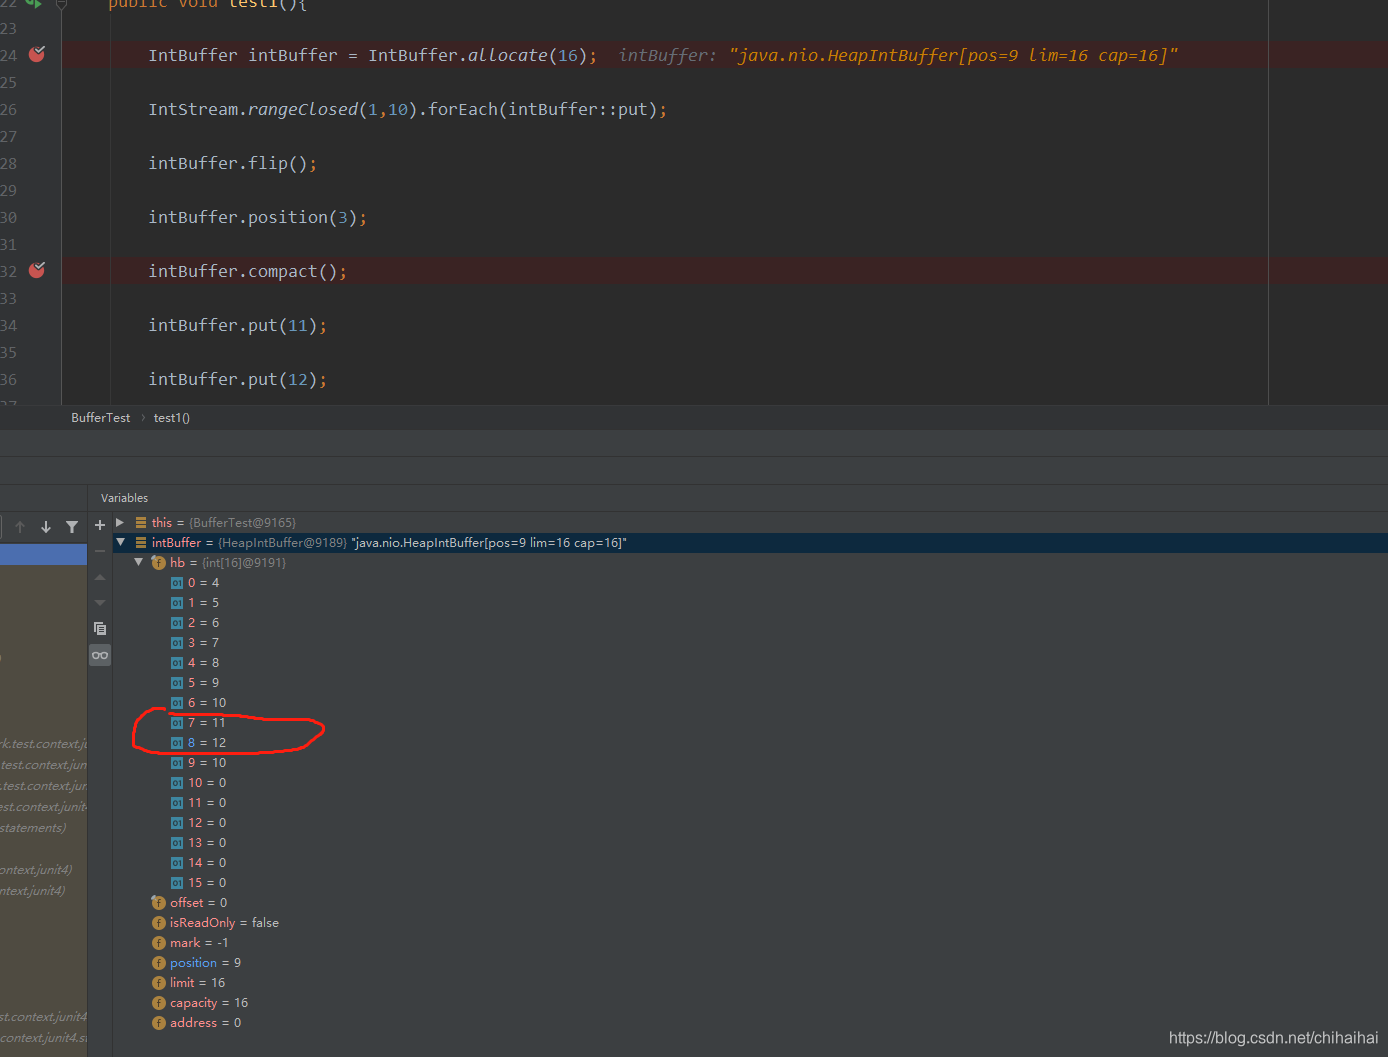Click the remove watch minus icon
The height and width of the screenshot is (1057, 1388).
point(100,551)
